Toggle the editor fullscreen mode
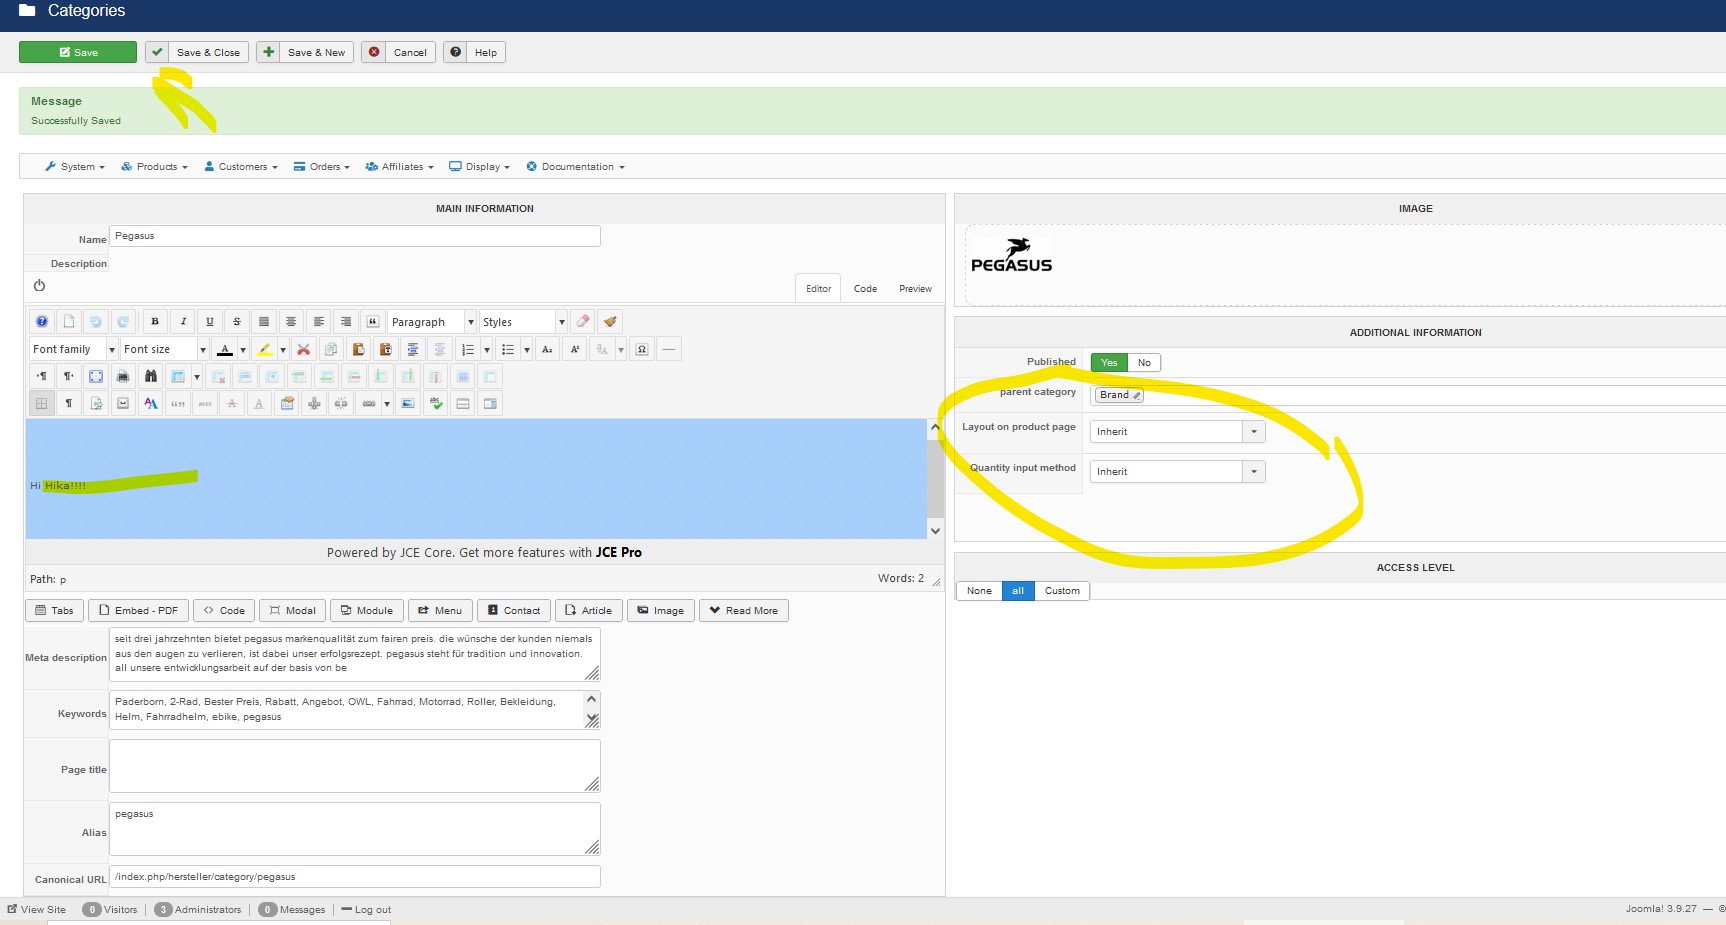Image resolution: width=1726 pixels, height=925 pixels. (96, 376)
